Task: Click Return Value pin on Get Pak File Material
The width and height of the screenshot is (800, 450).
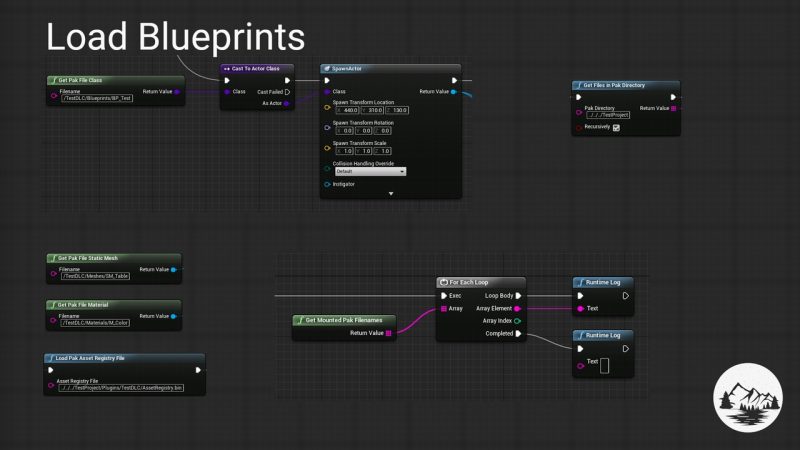Action: pos(173,316)
